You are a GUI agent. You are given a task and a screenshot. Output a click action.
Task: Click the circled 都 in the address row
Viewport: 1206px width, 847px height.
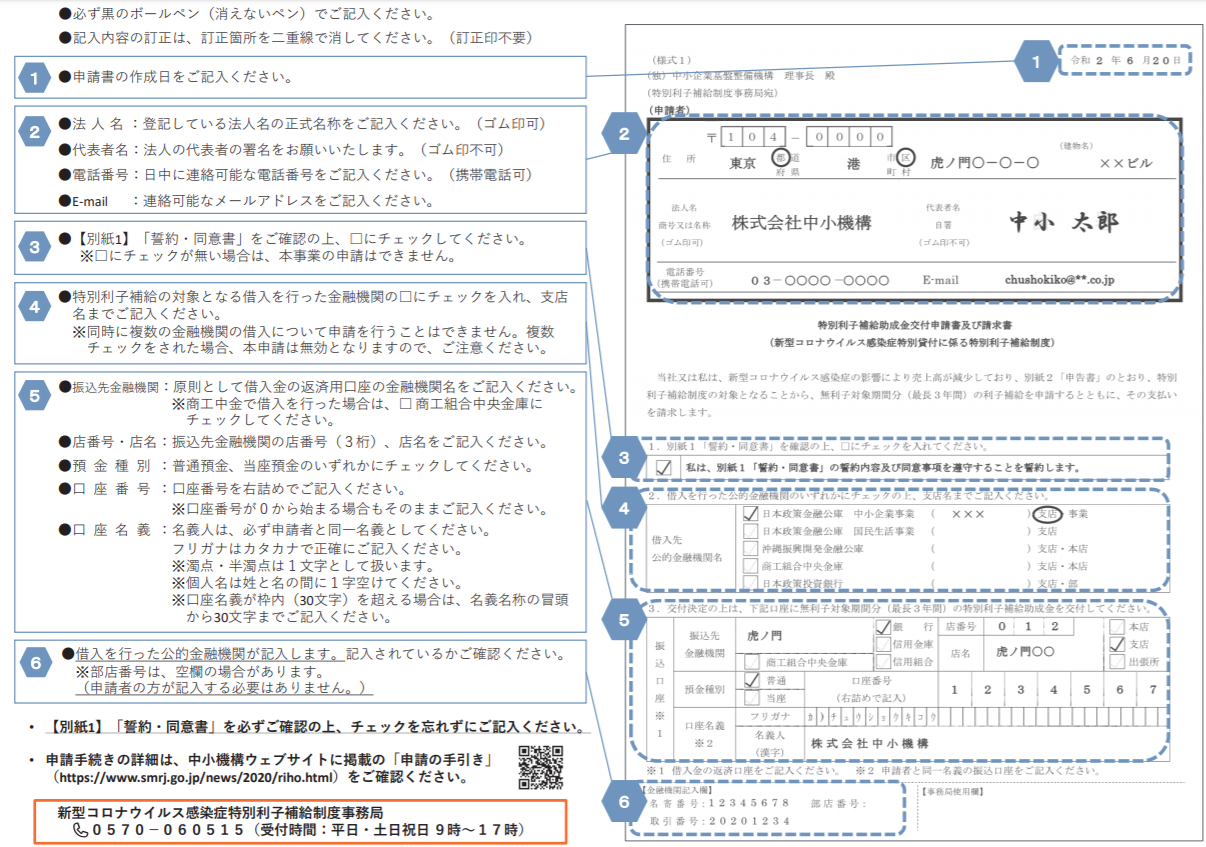781,157
